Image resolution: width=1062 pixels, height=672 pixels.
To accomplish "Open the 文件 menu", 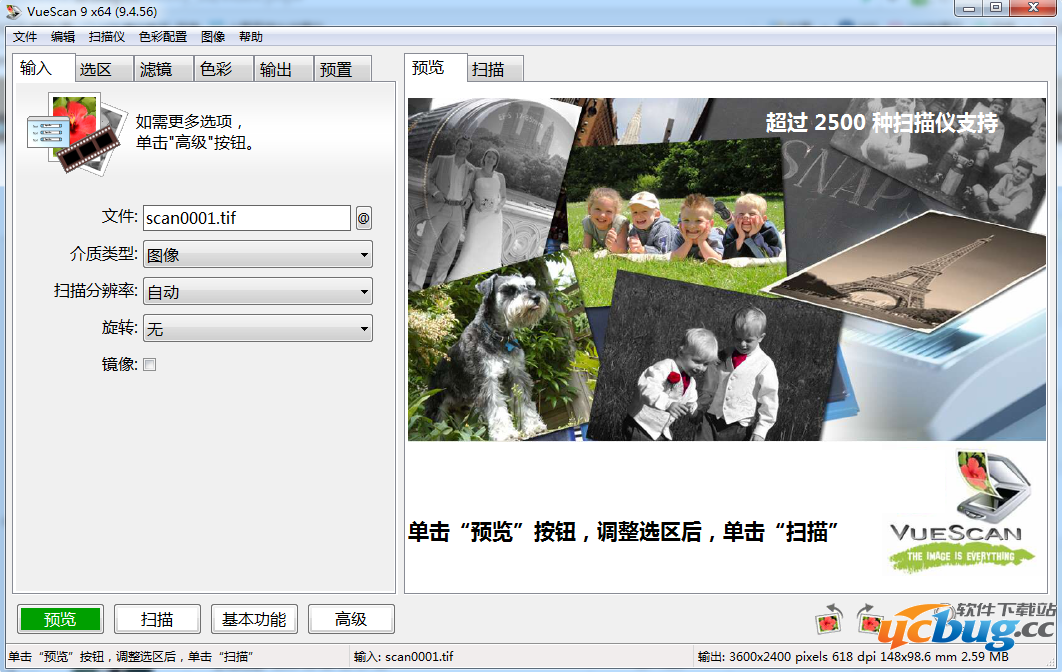I will click(25, 36).
